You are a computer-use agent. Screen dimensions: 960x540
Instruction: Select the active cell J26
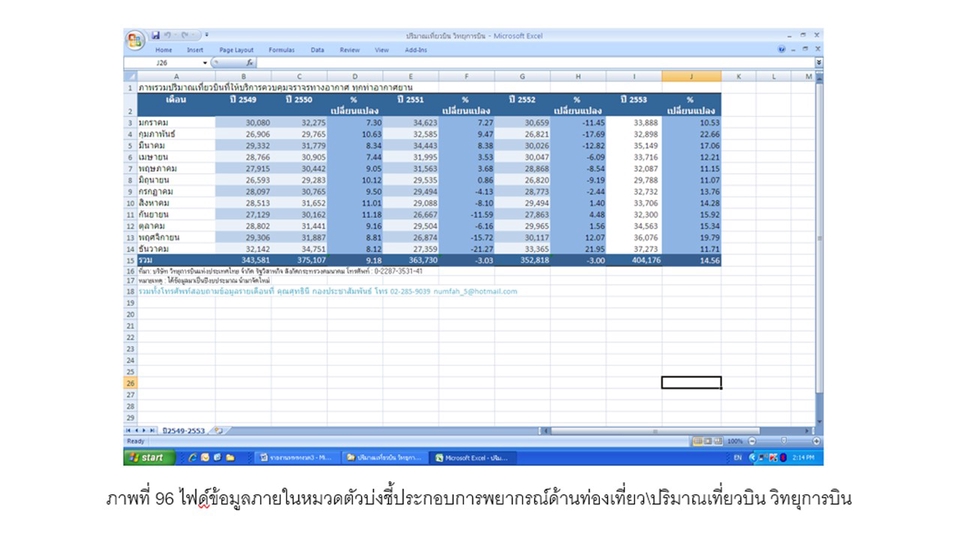pyautogui.click(x=691, y=383)
